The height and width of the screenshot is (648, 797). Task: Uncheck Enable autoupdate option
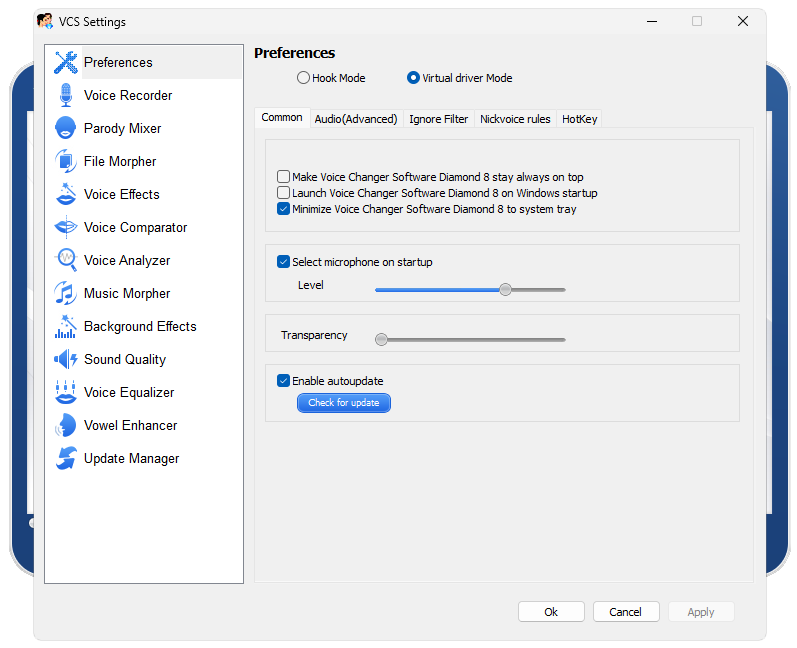(284, 381)
